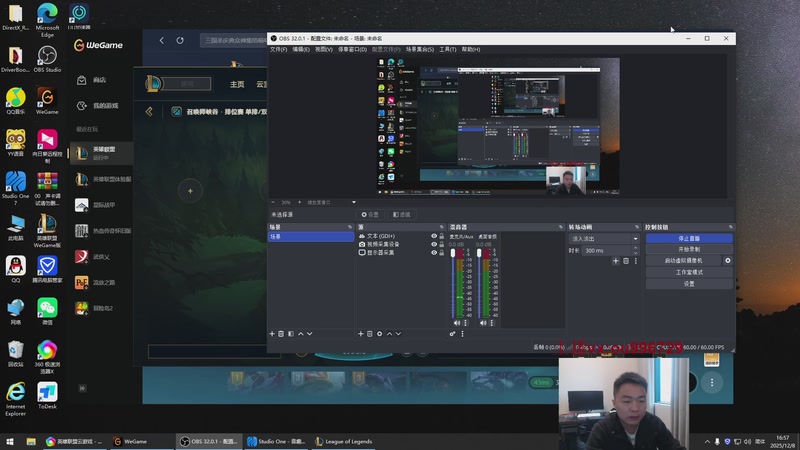Image resolution: width=800 pixels, height=450 pixels.
Task: Lock the 文本 (GDI+) source
Action: tap(442, 236)
